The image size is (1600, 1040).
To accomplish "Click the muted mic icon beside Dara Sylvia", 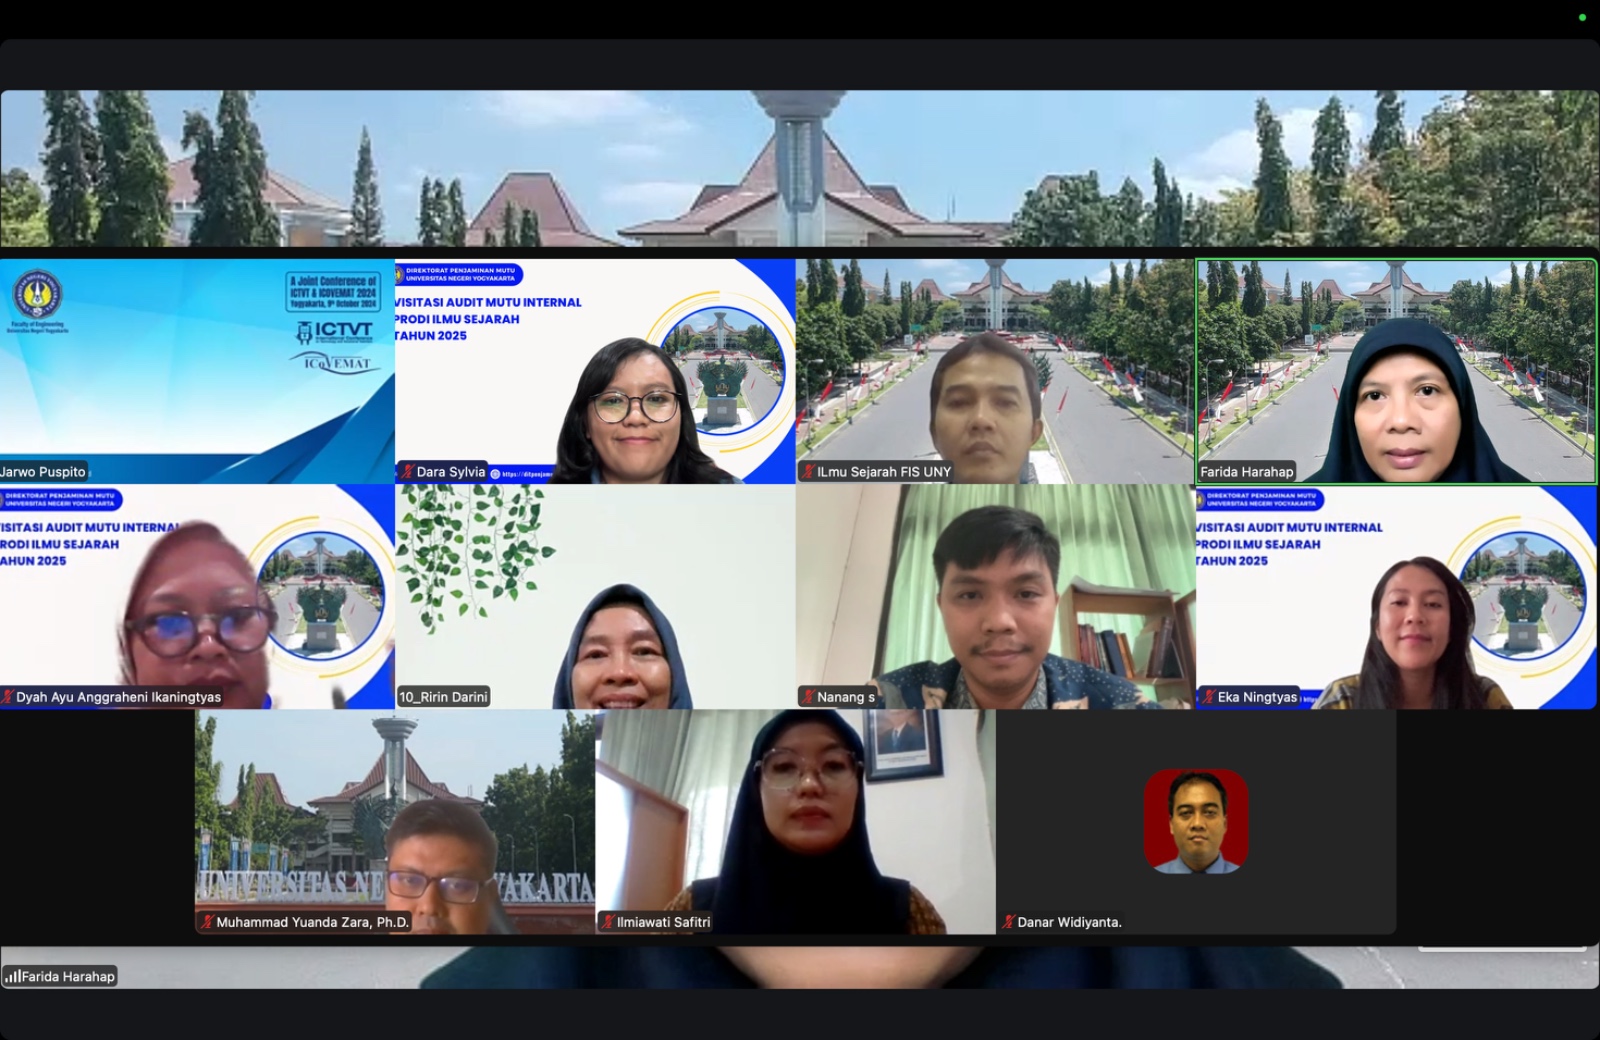I will 408,472.
